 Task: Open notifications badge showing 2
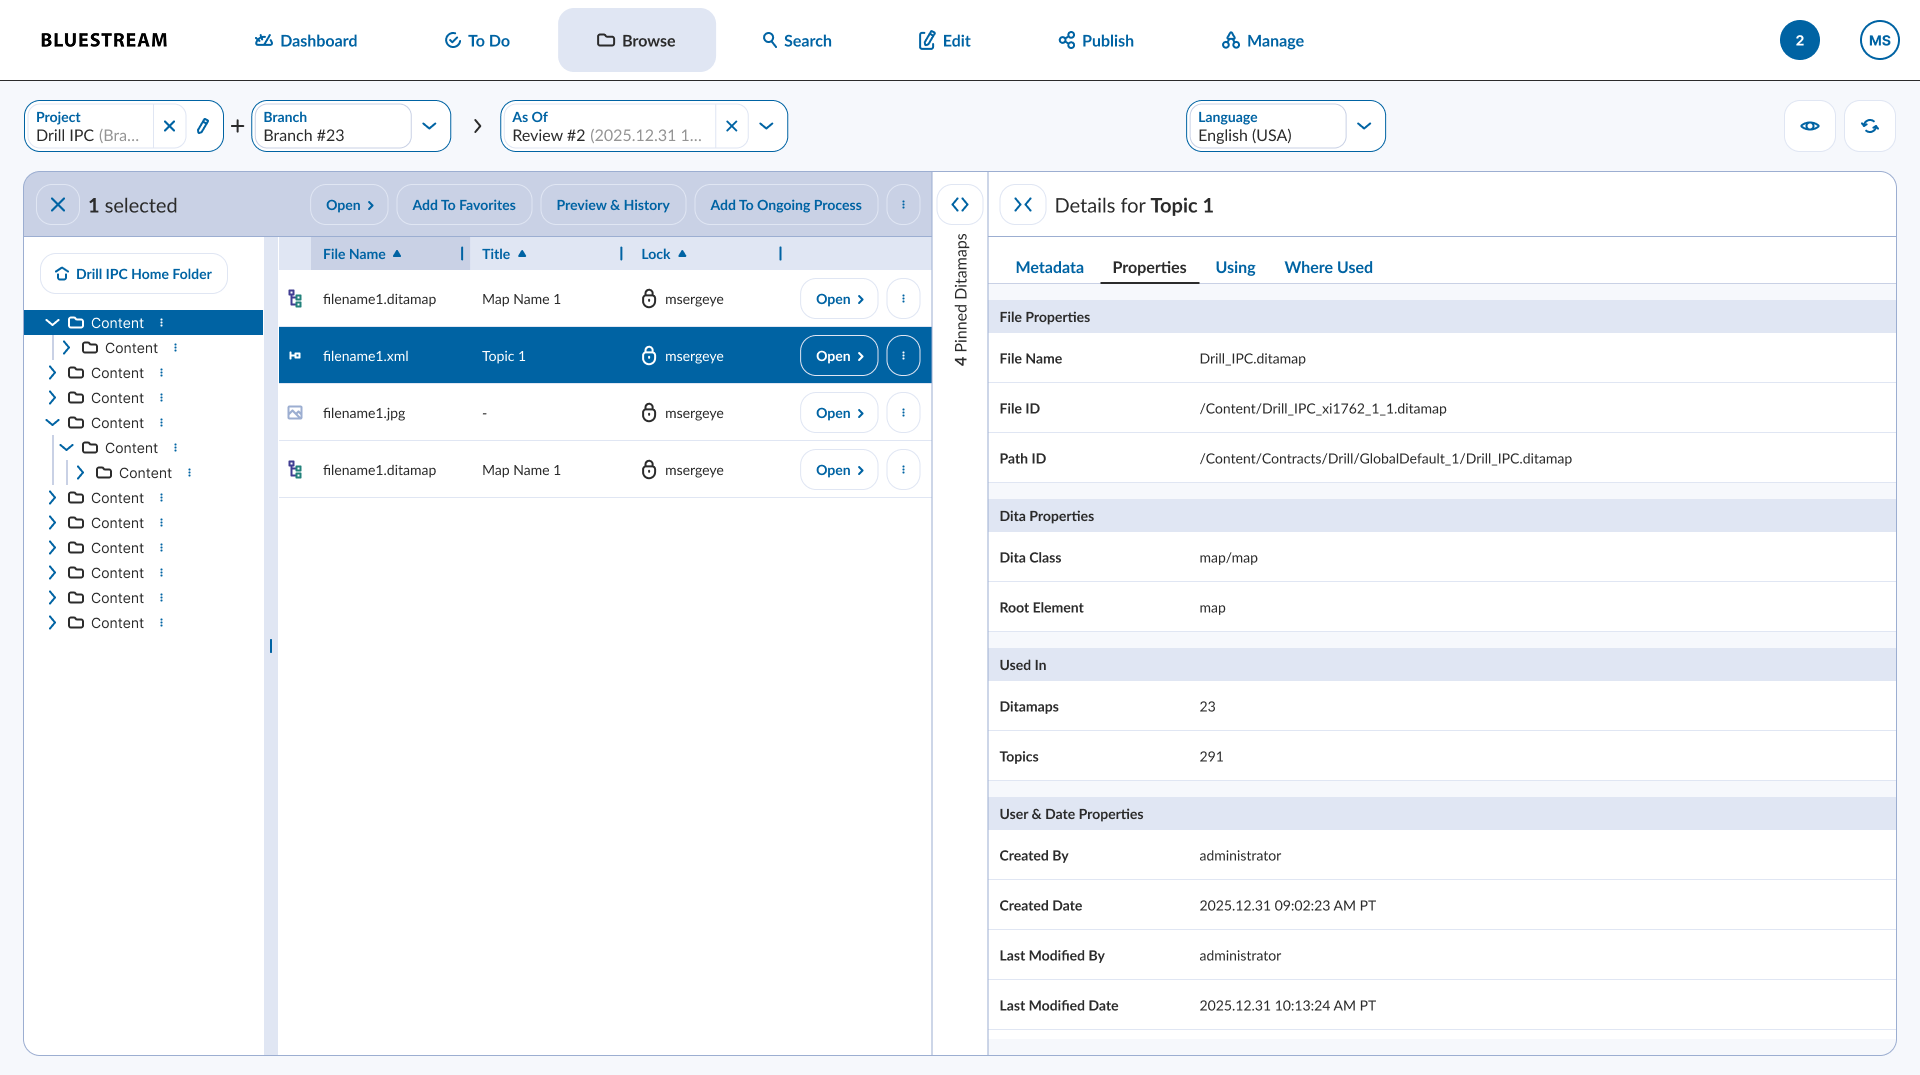click(1800, 40)
